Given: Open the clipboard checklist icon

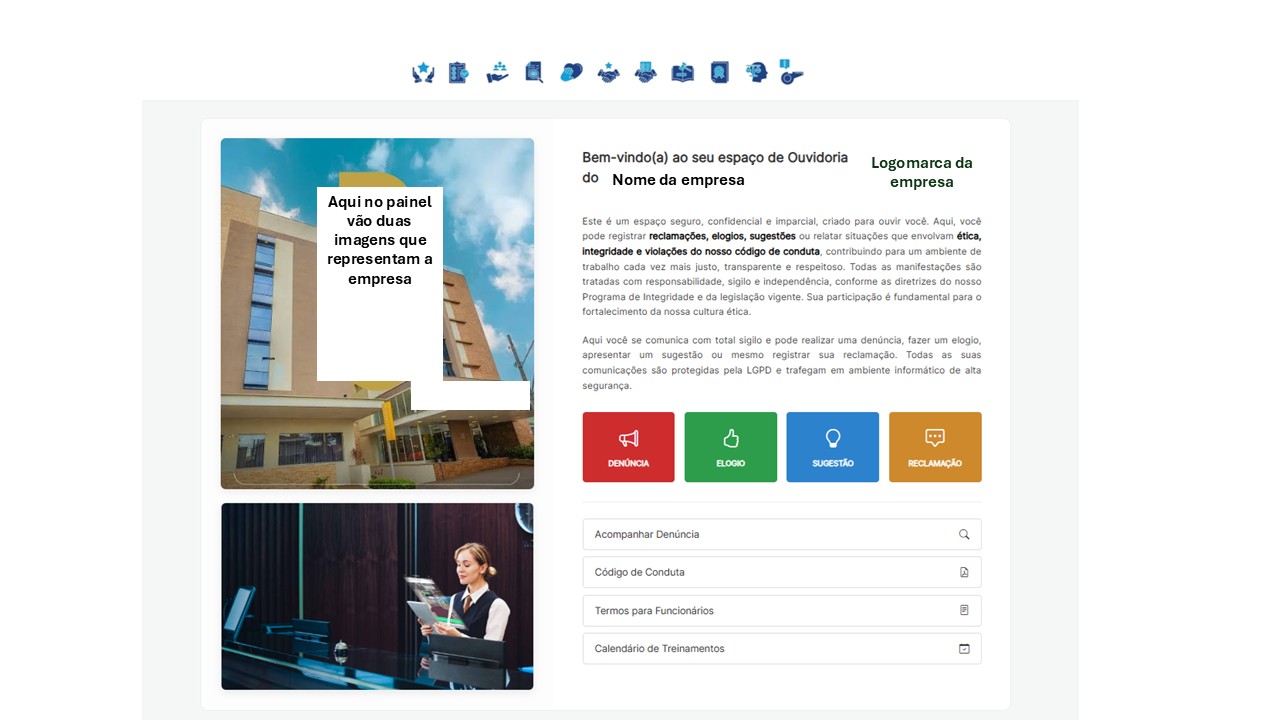Looking at the screenshot, I should pos(458,72).
